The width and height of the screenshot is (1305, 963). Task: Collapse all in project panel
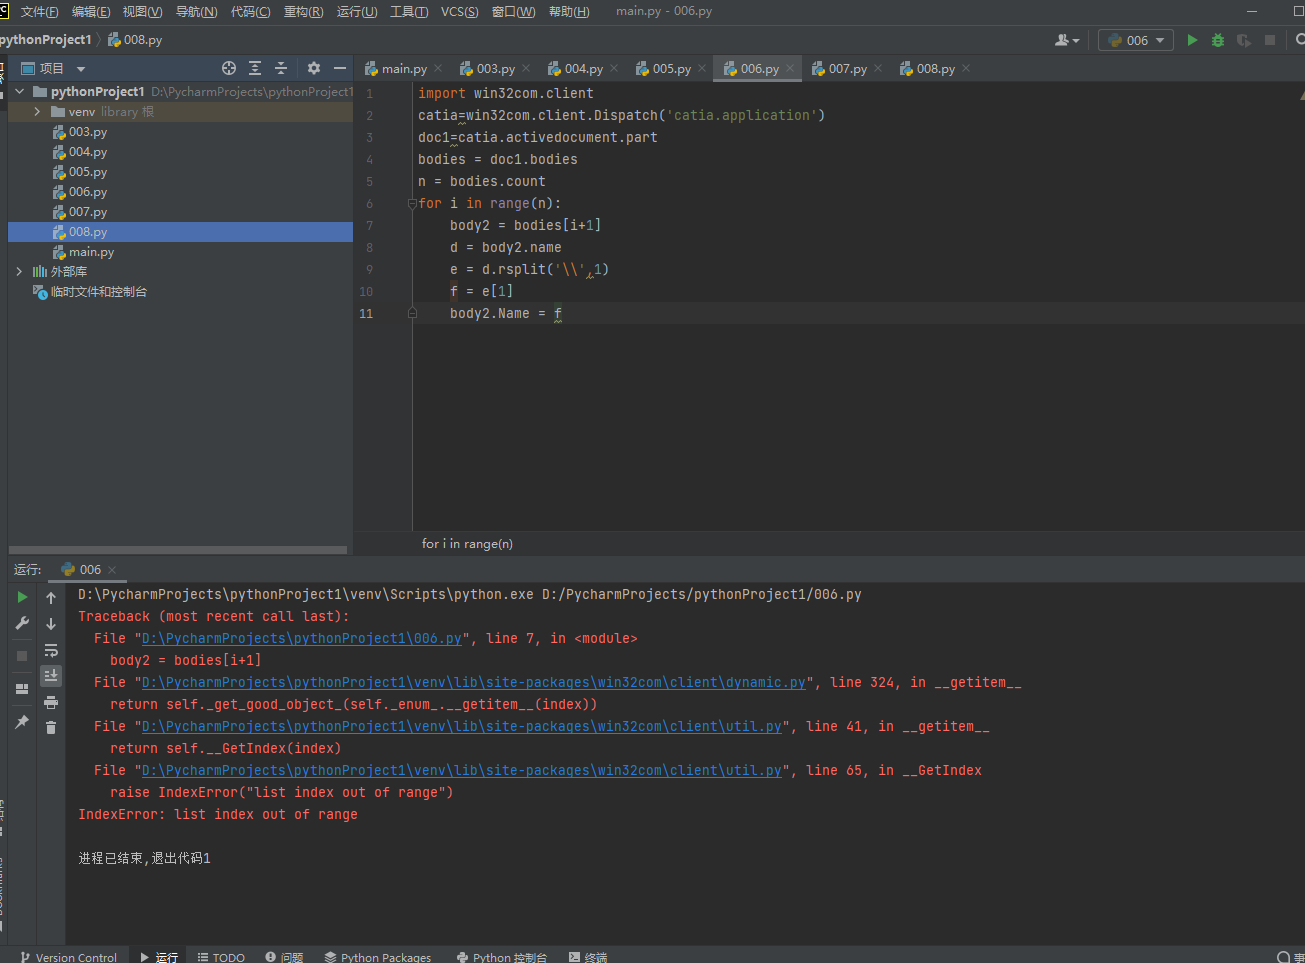tap(281, 68)
